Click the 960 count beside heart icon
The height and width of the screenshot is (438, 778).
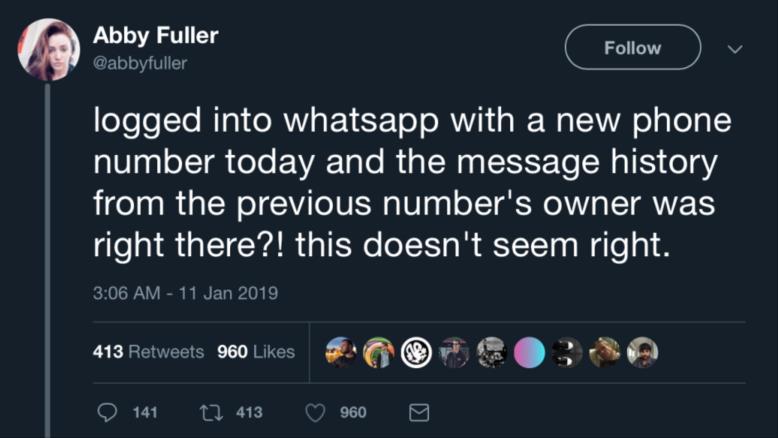[353, 412]
